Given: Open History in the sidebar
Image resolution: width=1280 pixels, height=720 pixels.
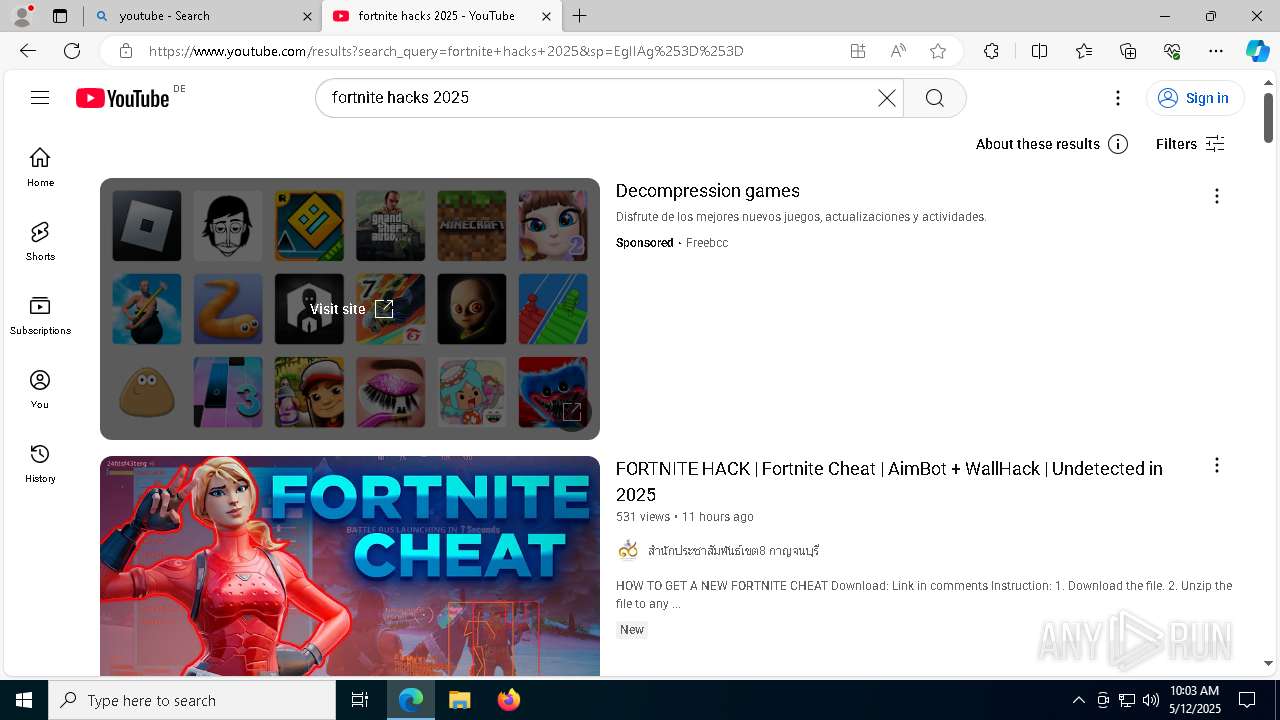Looking at the screenshot, I should (x=40, y=463).
